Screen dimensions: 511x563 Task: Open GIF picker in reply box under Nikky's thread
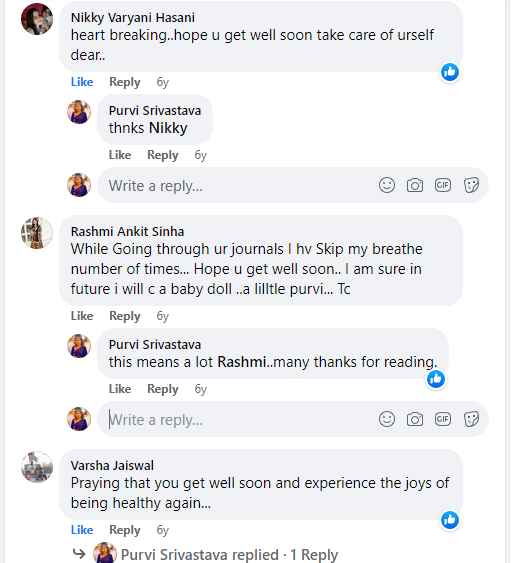[443, 185]
